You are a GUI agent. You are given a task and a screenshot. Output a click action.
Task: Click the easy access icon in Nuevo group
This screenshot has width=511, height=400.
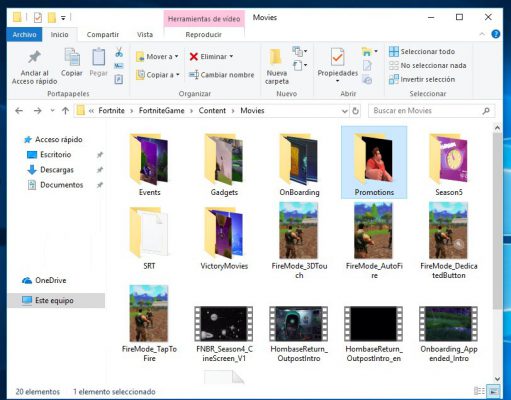(x=298, y=65)
